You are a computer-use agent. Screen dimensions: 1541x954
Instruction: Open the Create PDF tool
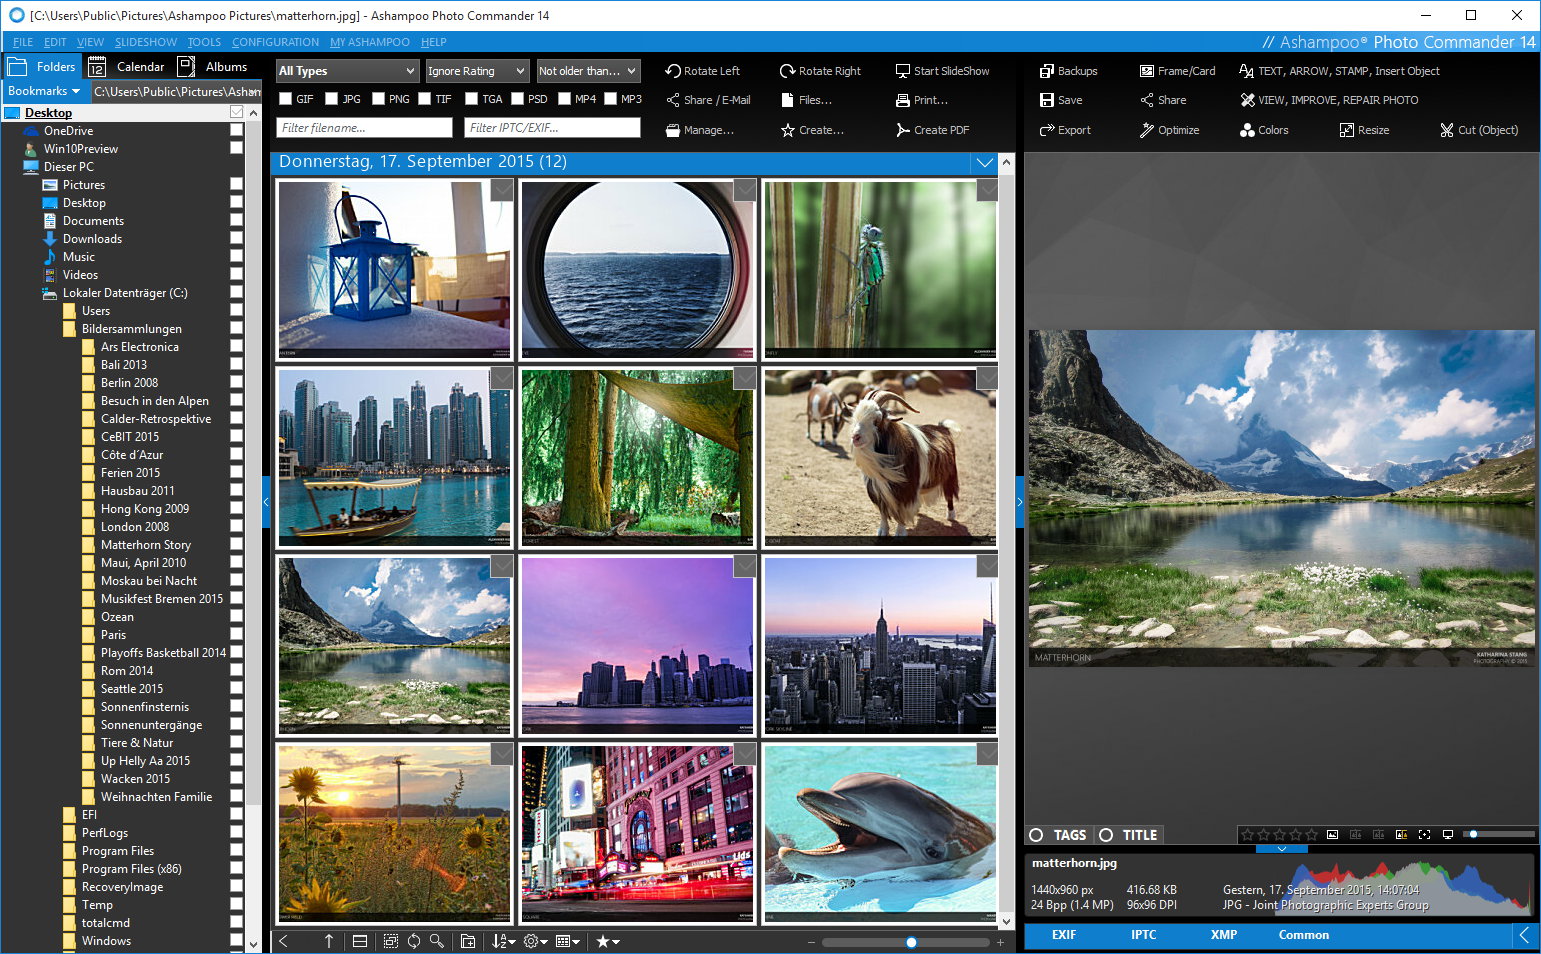pyautogui.click(x=931, y=130)
